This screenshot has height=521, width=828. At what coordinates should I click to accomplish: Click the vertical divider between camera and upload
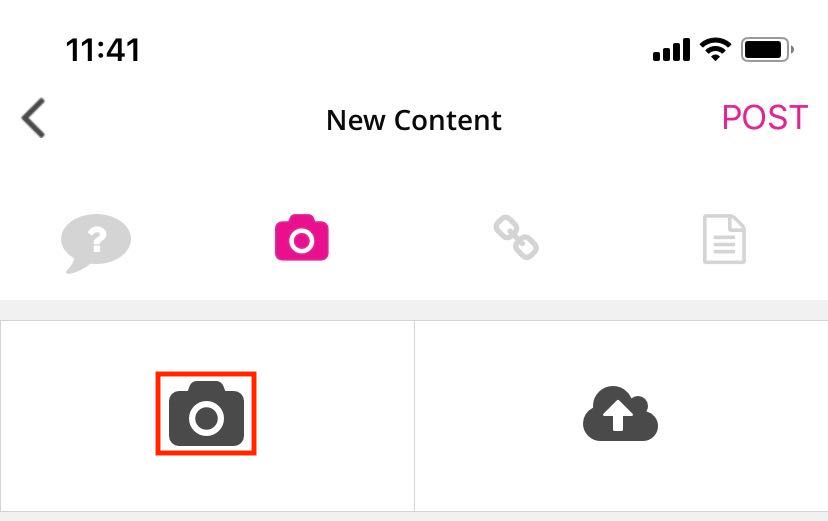coord(415,416)
